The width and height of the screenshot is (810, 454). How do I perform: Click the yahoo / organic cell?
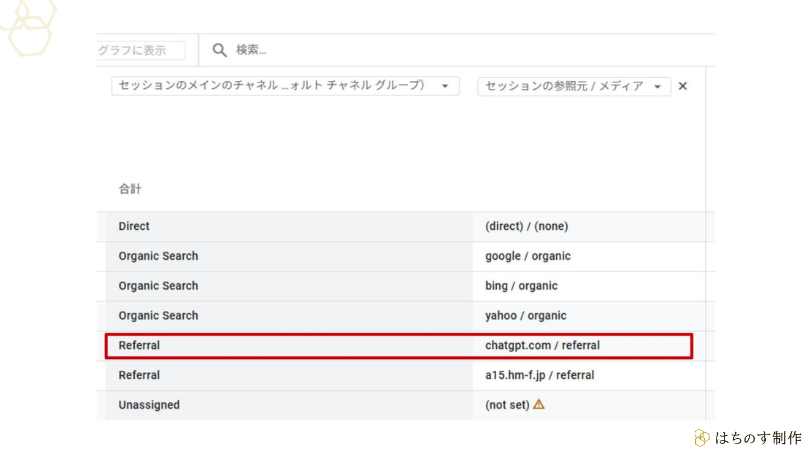click(x=525, y=316)
